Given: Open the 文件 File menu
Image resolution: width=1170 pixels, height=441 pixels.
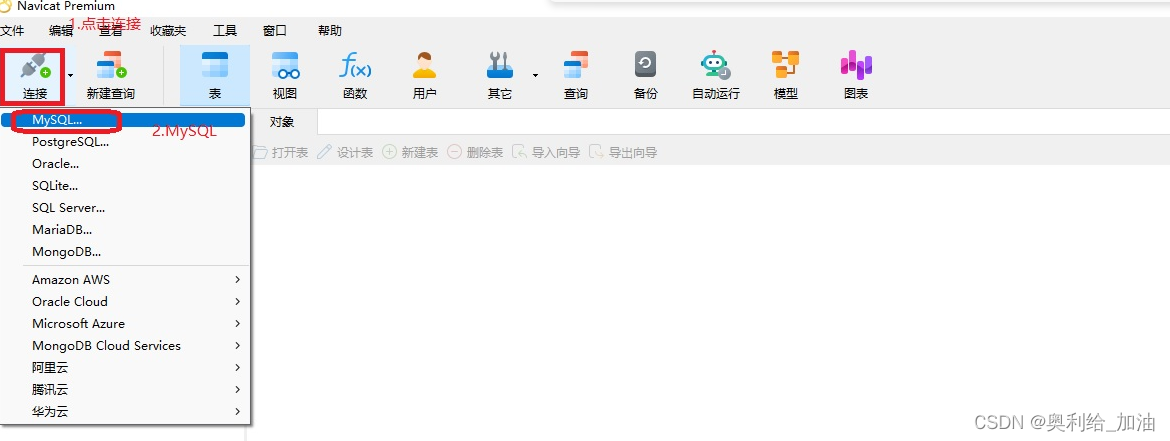Looking at the screenshot, I should (x=12, y=31).
